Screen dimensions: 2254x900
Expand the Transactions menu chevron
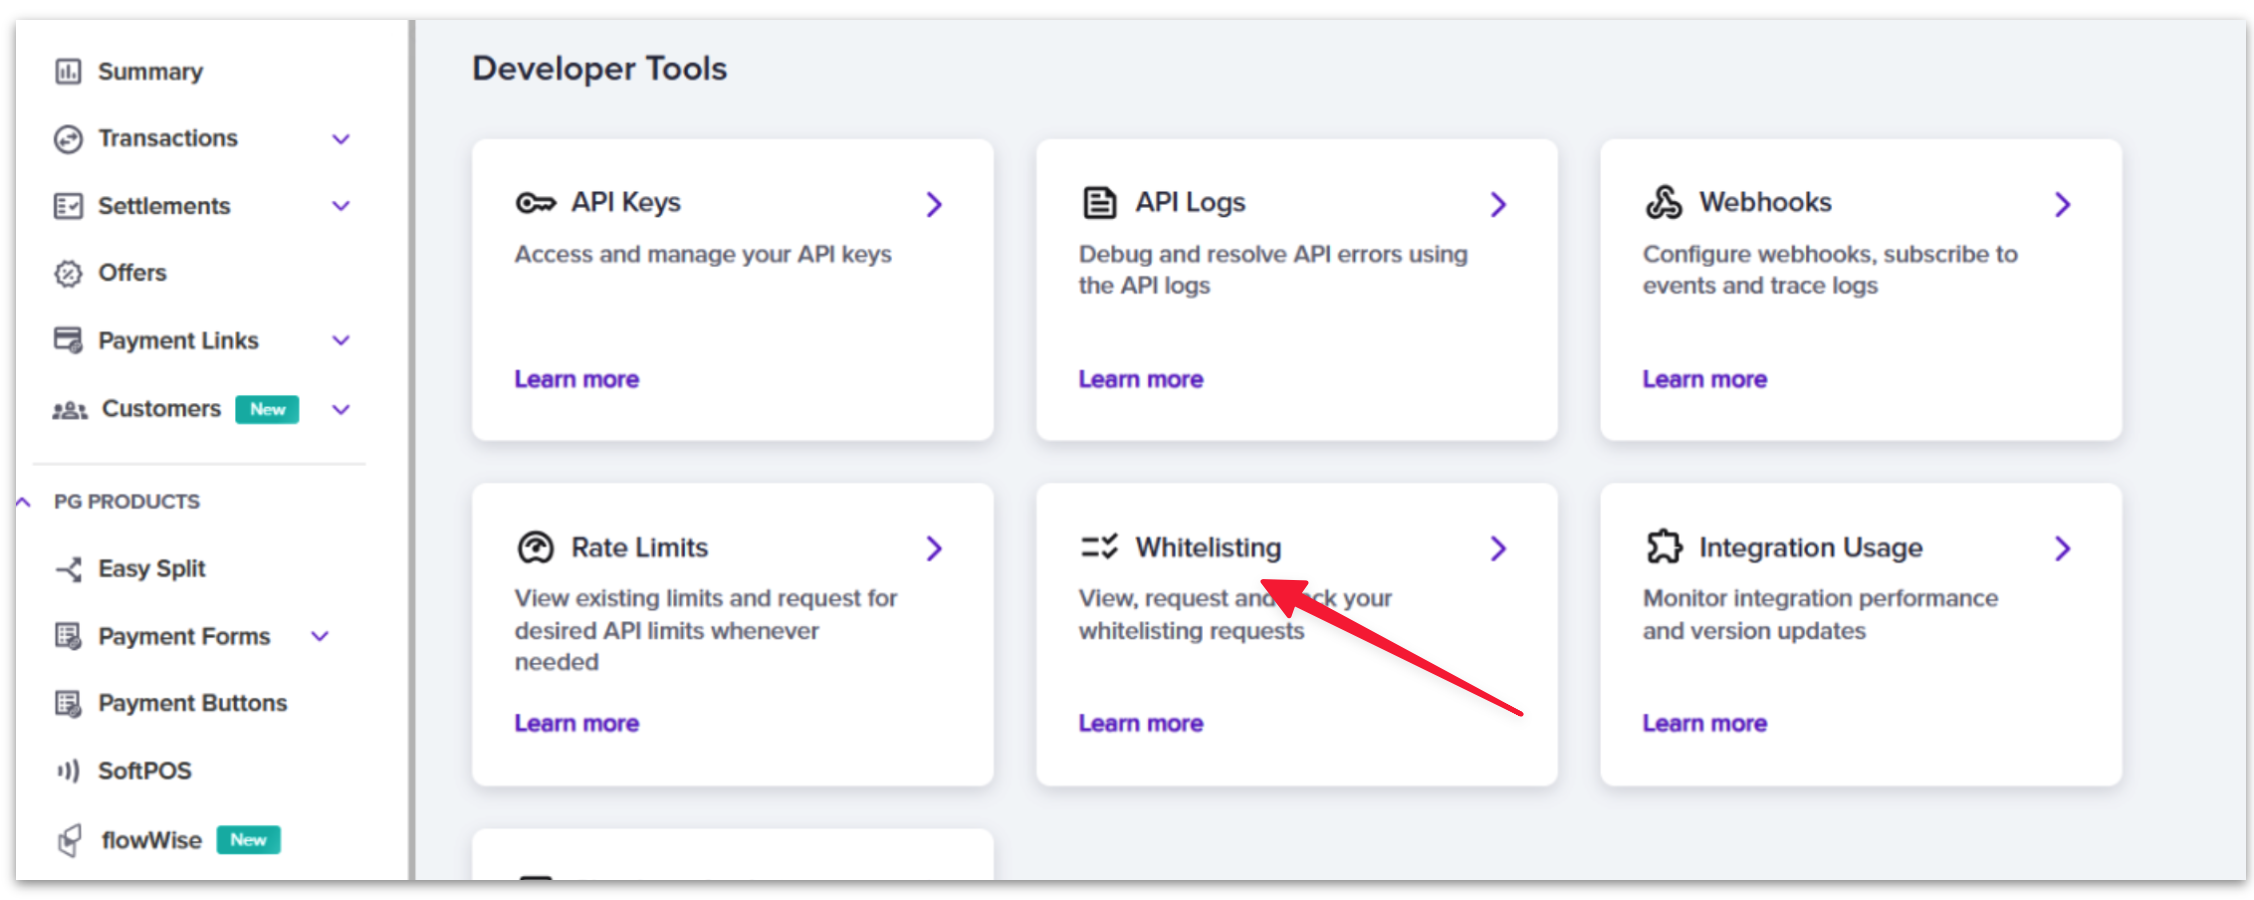[341, 139]
